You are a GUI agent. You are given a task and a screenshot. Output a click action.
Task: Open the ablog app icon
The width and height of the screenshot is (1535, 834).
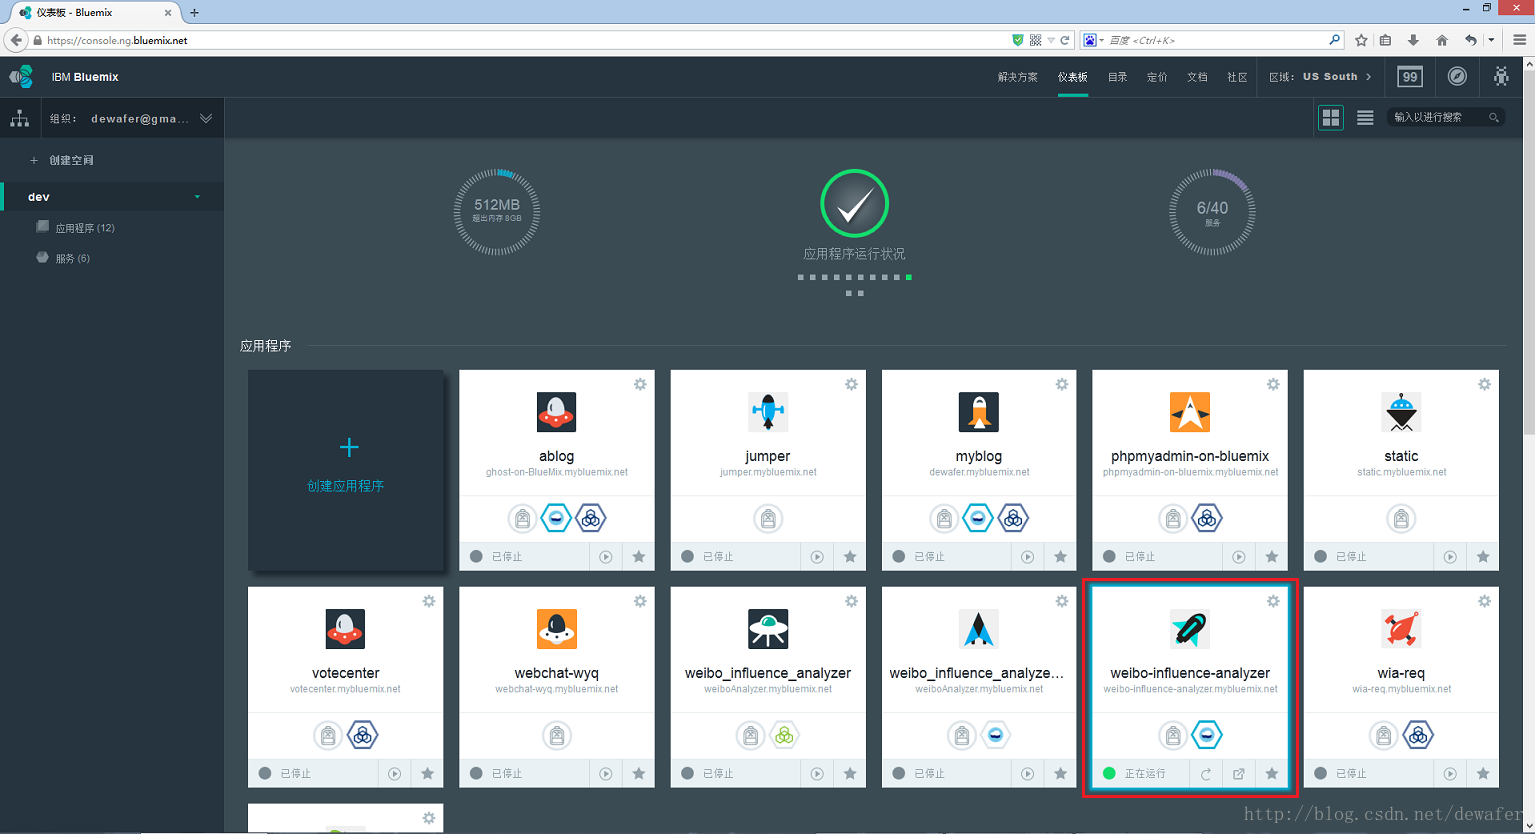pos(557,412)
